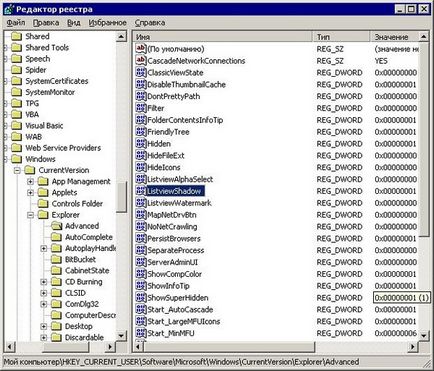
Task: Click the DisableThumbnailCache DWORD icon
Action: pos(141,84)
